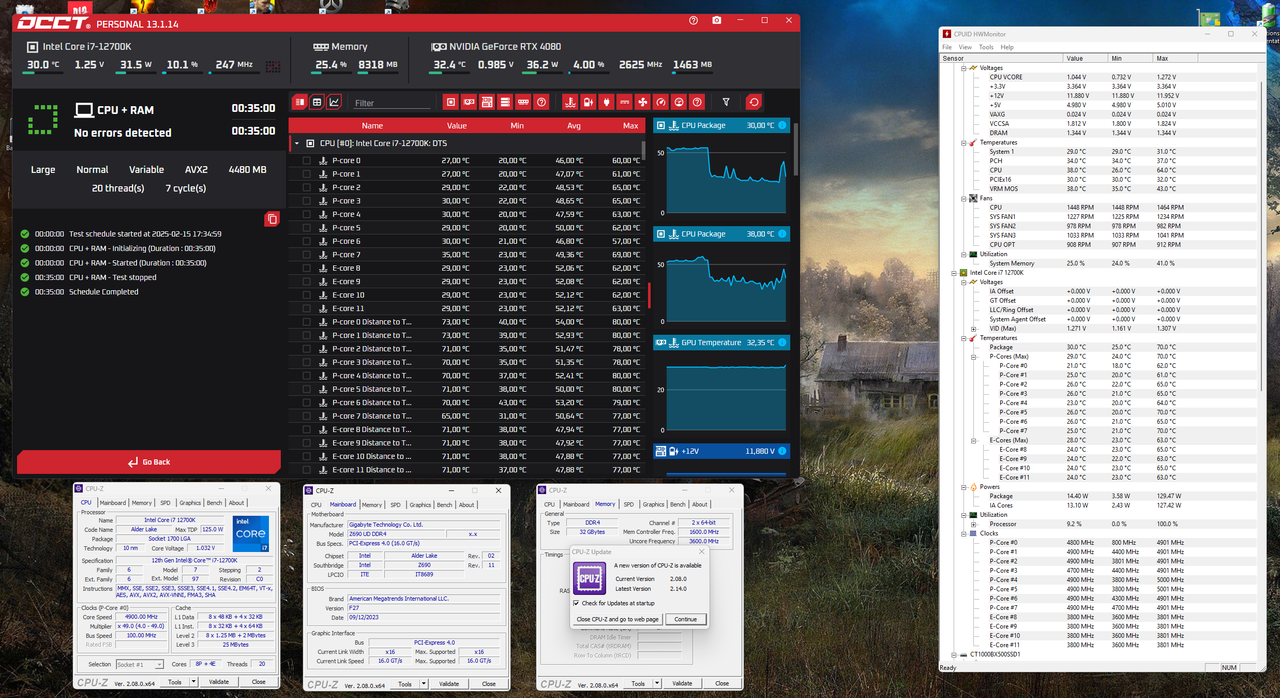
Task: Click info icon on CPU Package 38°C graph
Action: pyautogui.click(x=783, y=234)
